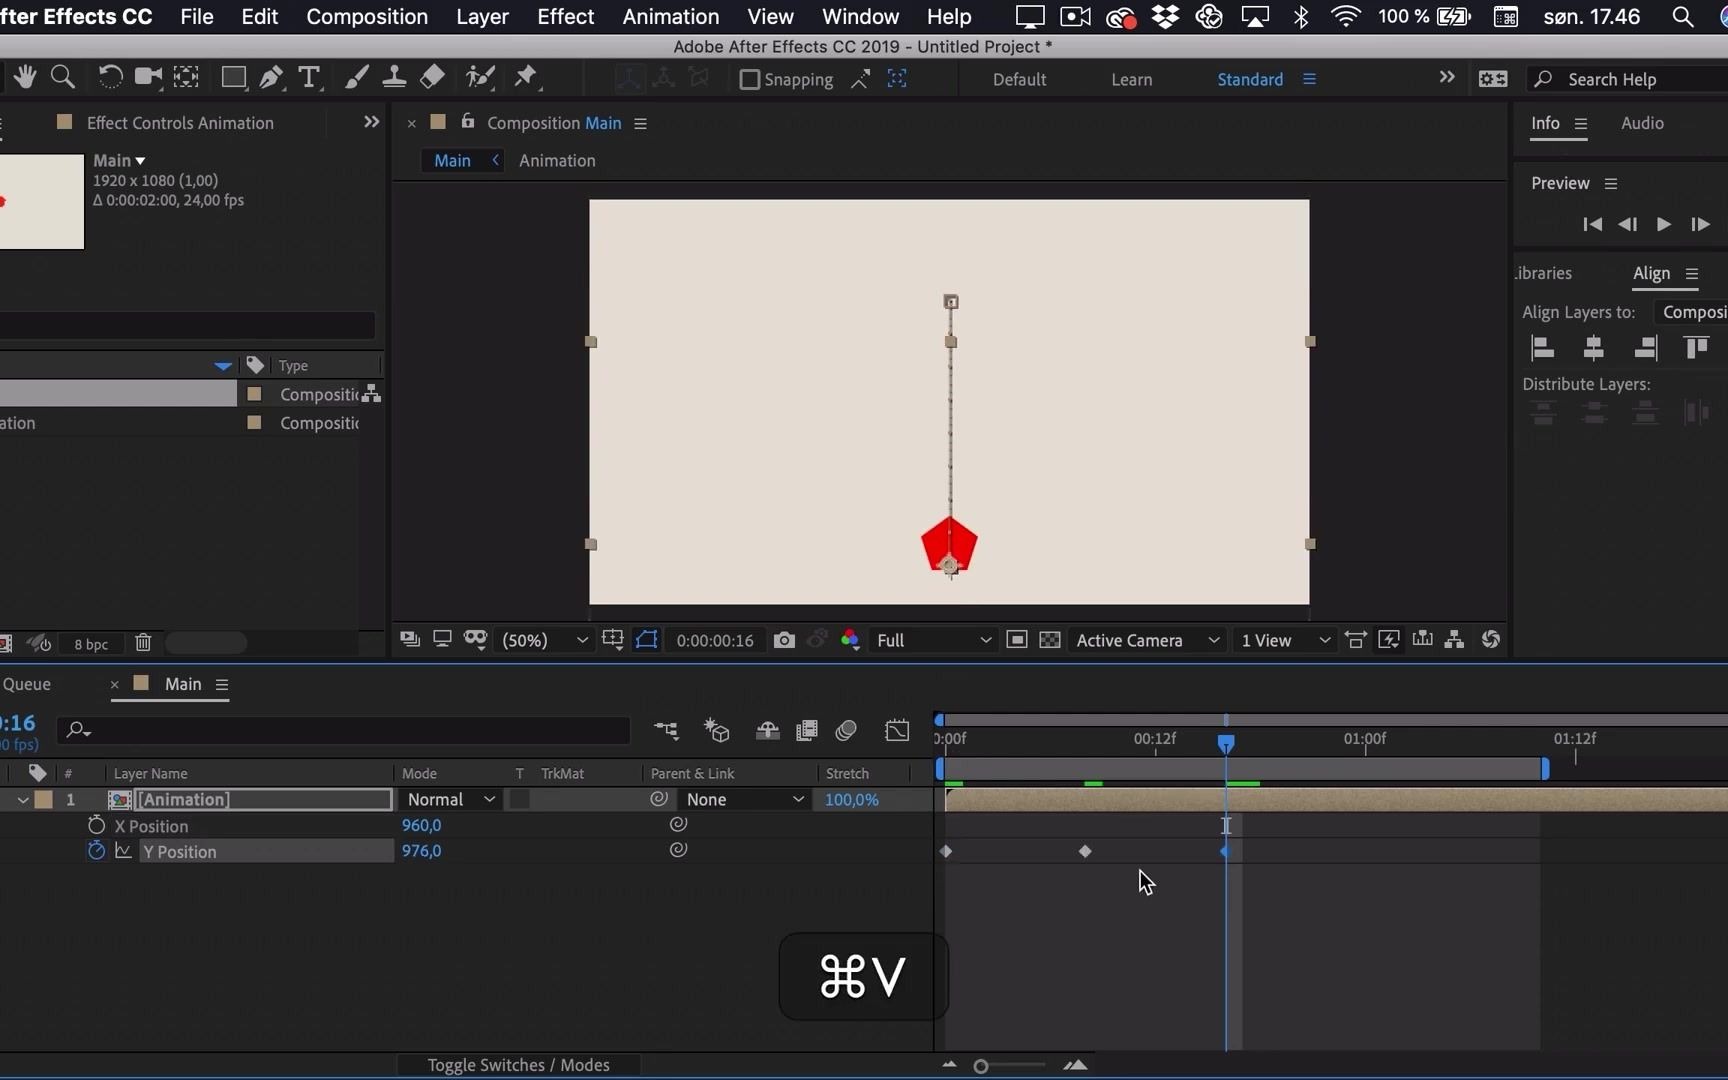The height and width of the screenshot is (1080, 1728).
Task: Click the pick whip beside Parent None
Action: (658, 799)
